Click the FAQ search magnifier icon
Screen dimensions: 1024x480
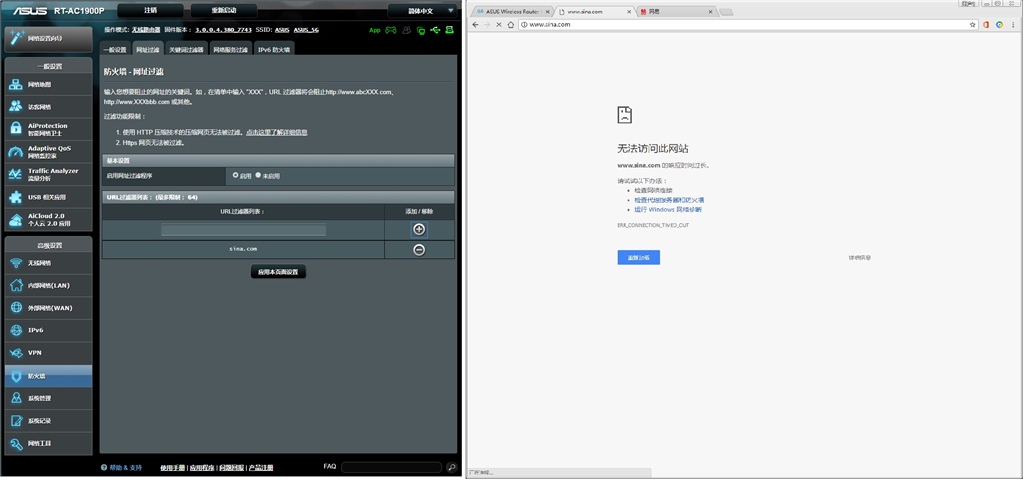coord(451,467)
